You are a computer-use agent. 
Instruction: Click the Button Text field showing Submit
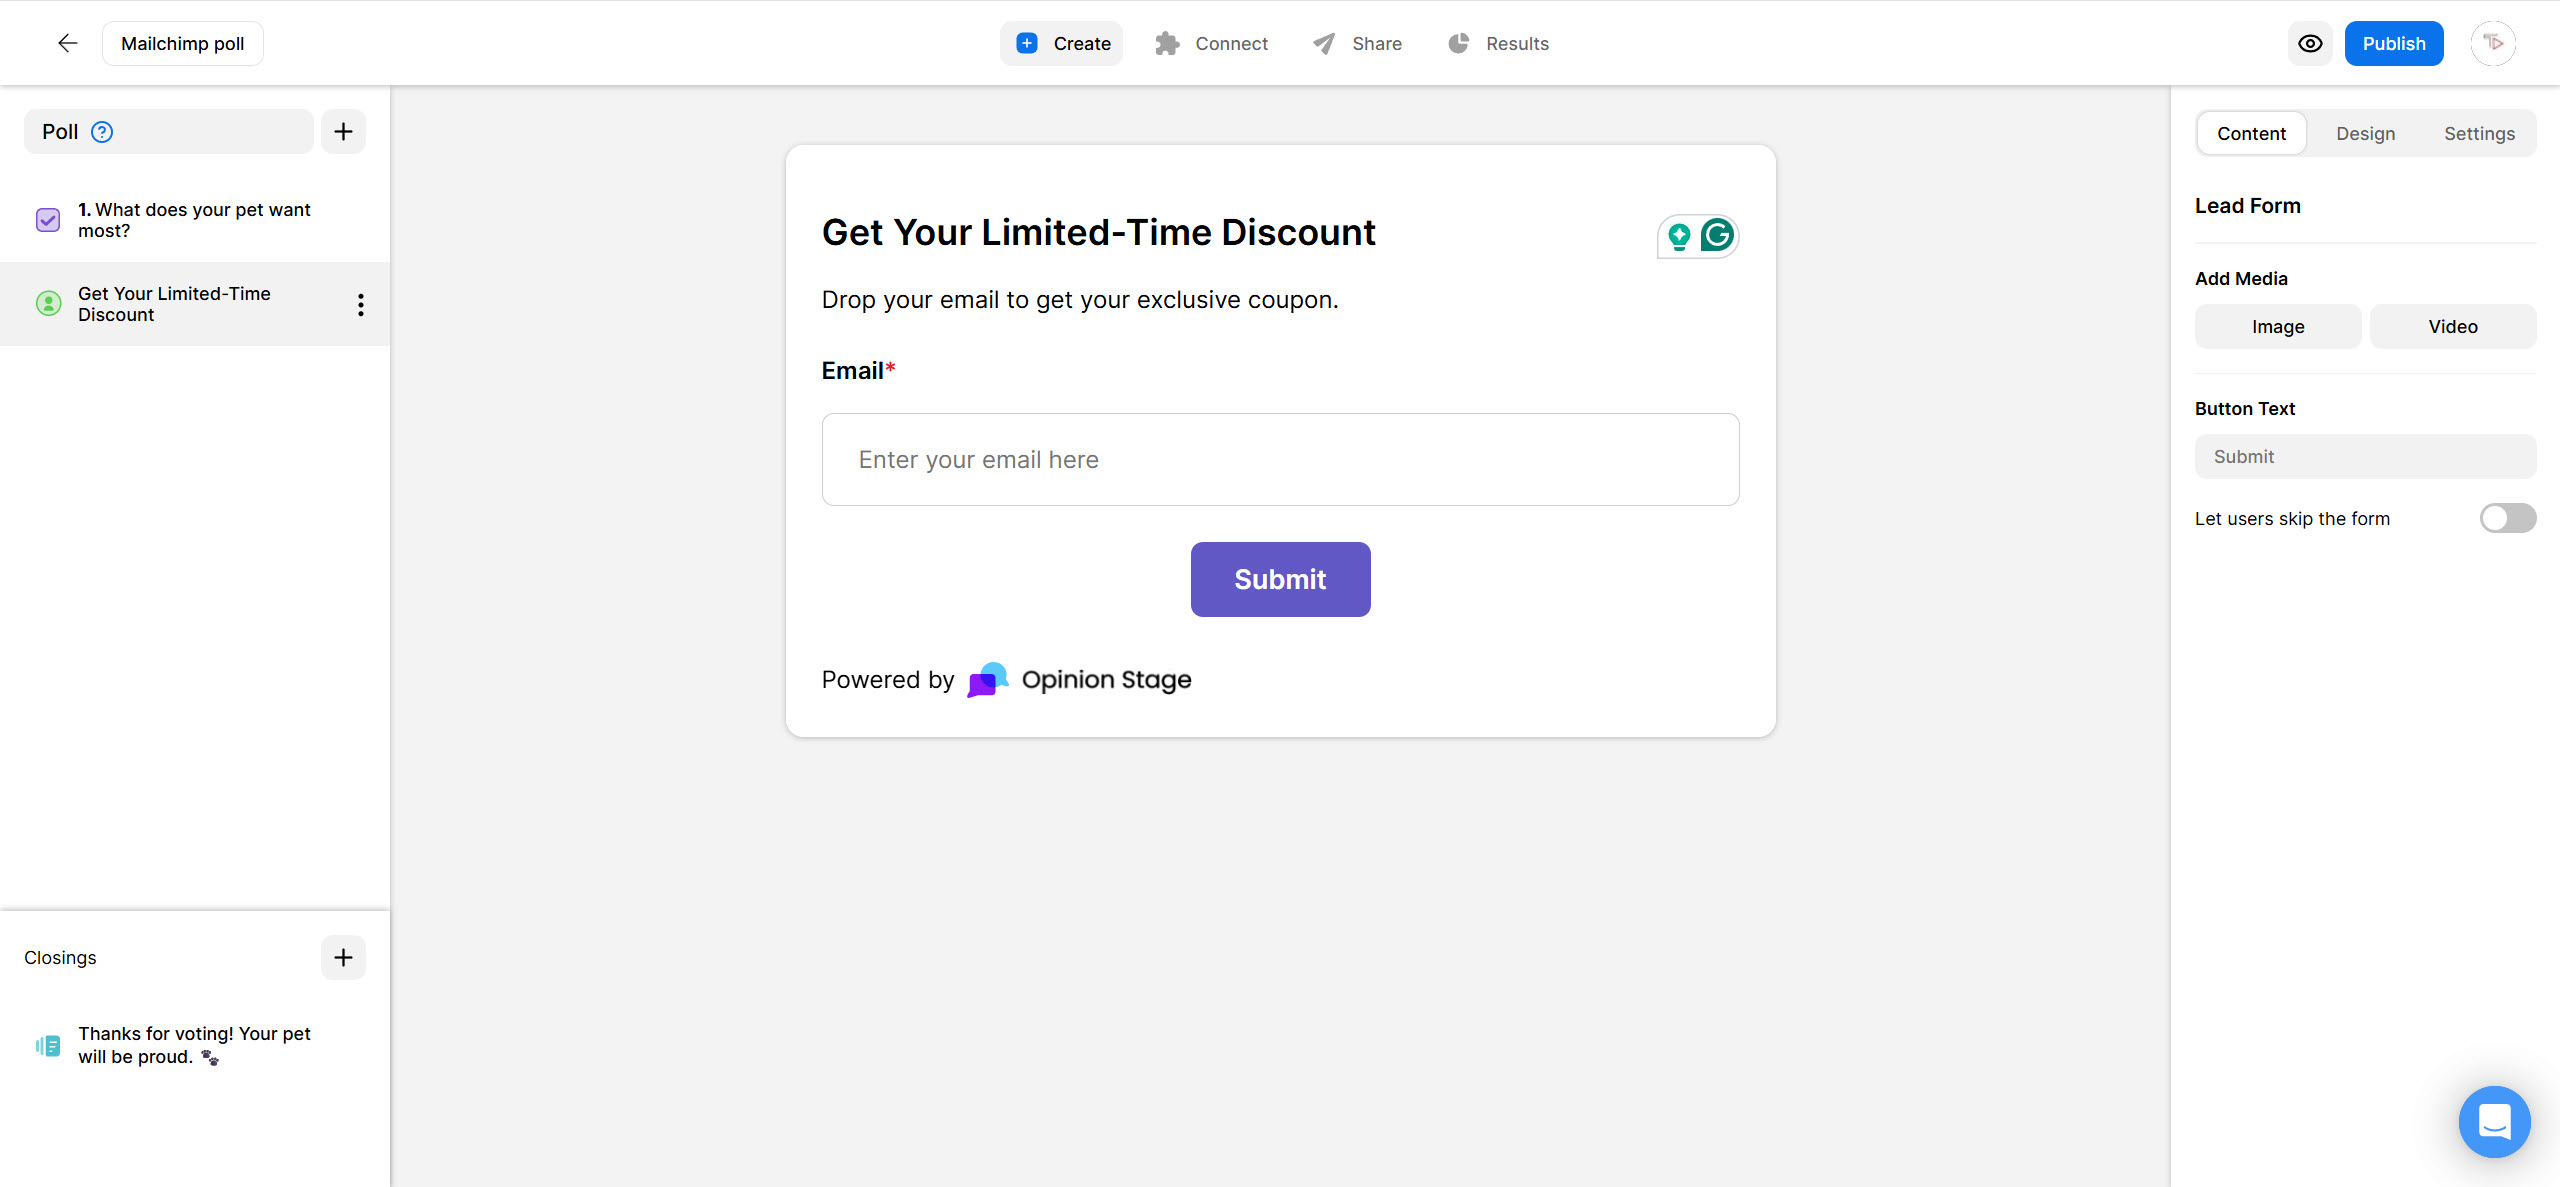click(2364, 456)
